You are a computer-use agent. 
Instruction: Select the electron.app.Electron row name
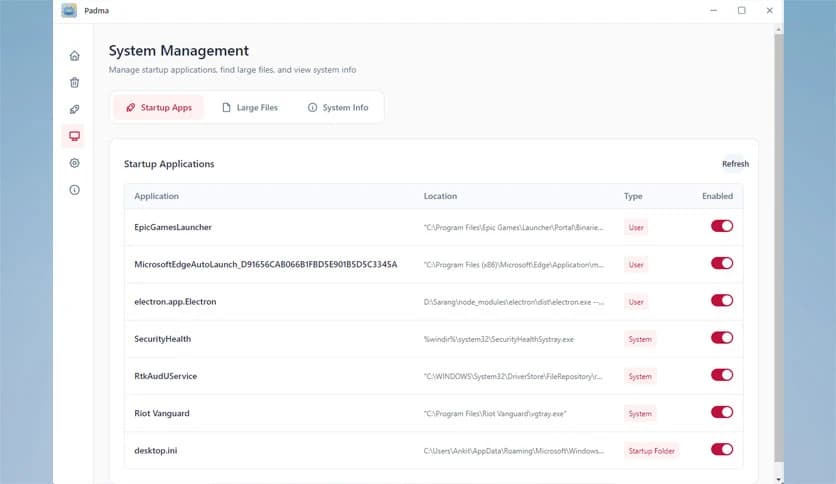click(x=175, y=301)
